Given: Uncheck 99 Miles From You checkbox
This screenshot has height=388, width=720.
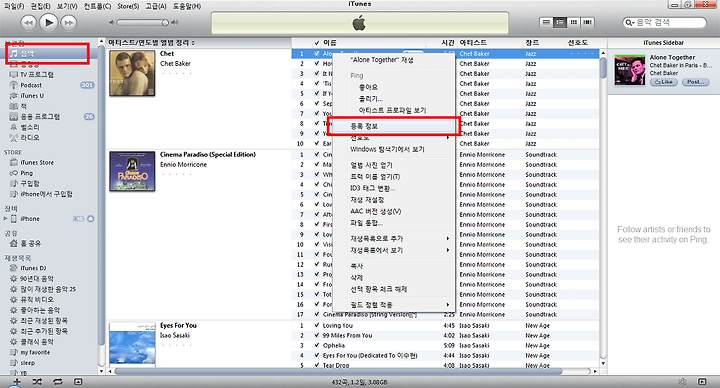Looking at the screenshot, I should point(316,335).
